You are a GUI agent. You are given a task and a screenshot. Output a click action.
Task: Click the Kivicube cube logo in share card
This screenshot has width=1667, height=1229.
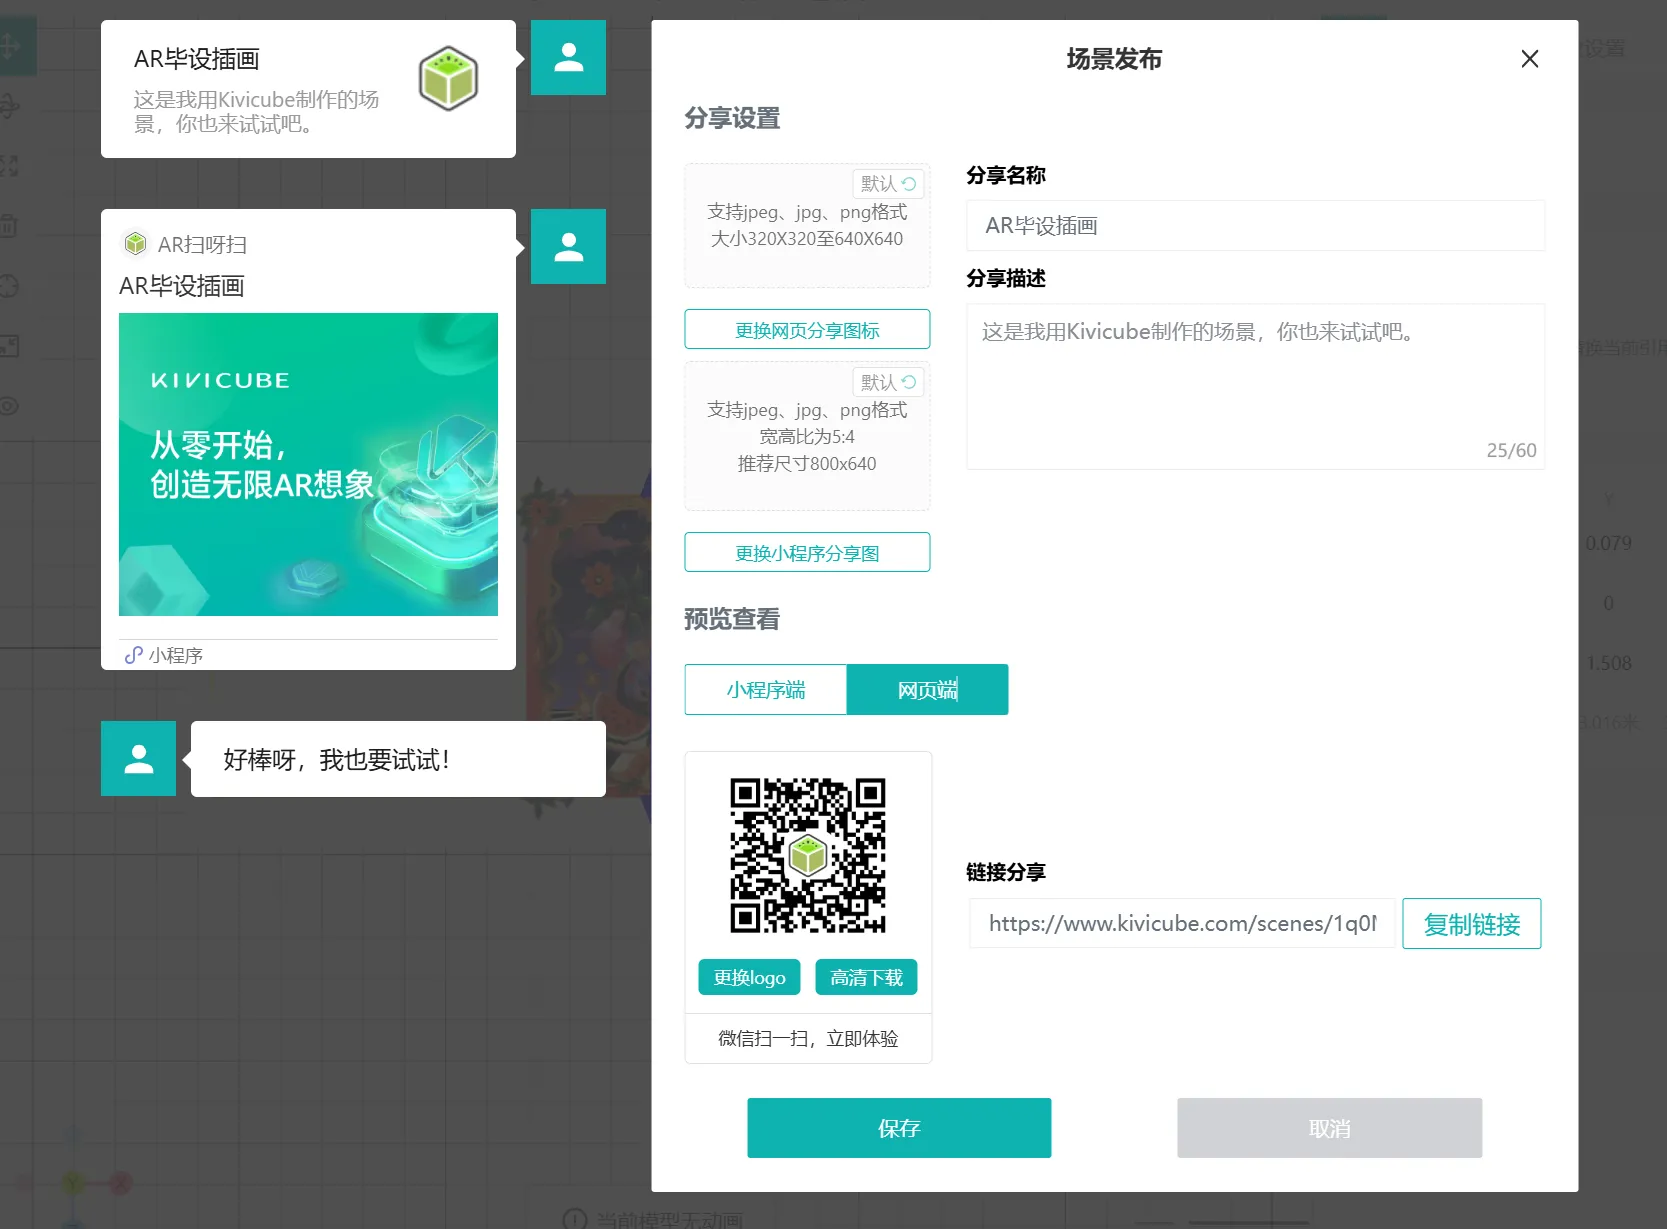[x=448, y=78]
